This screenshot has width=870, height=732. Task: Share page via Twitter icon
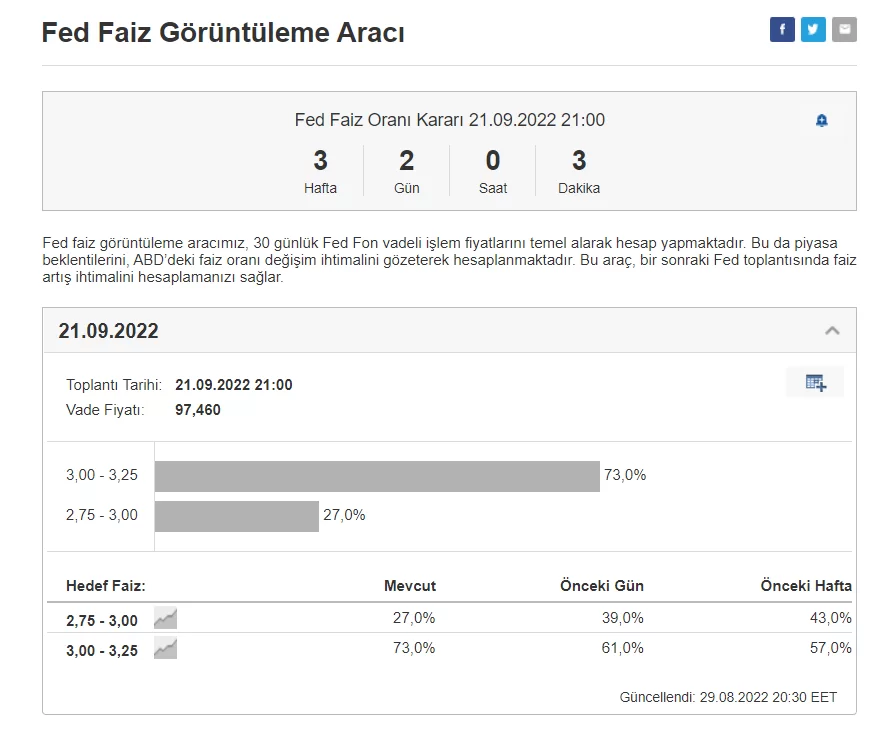tap(813, 30)
